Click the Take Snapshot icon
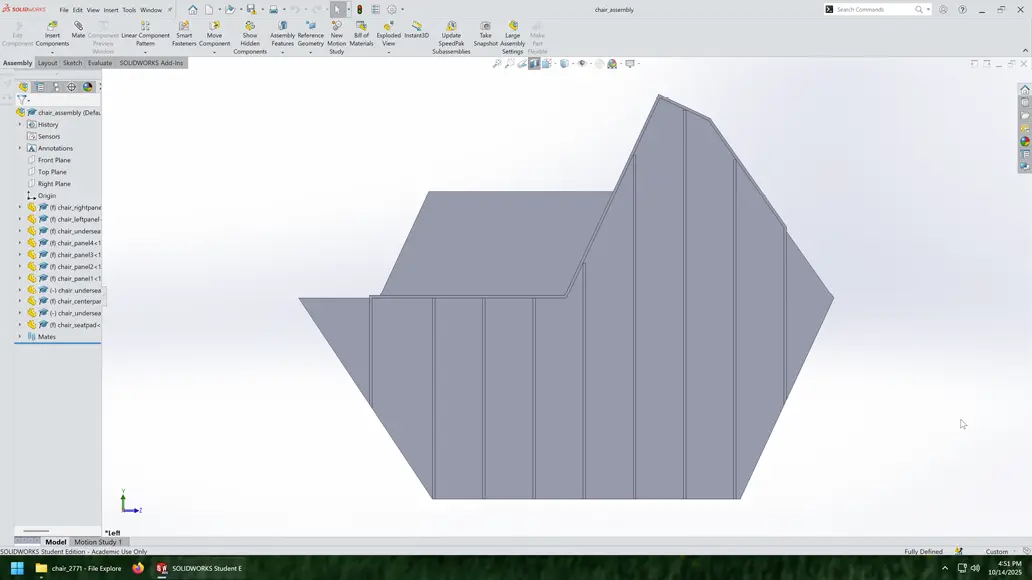This screenshot has width=1032, height=580. pos(485,31)
